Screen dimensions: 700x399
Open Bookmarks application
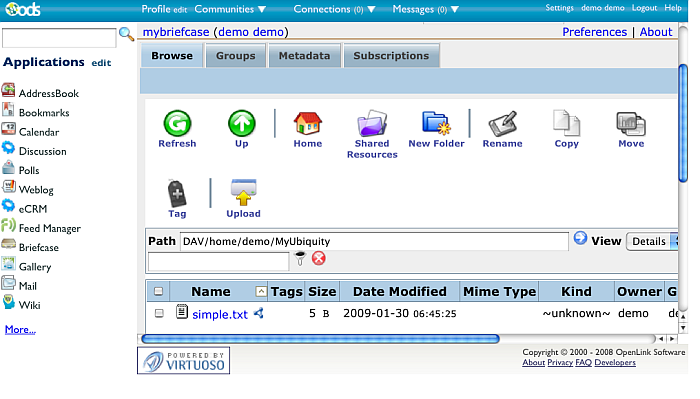coord(44,112)
